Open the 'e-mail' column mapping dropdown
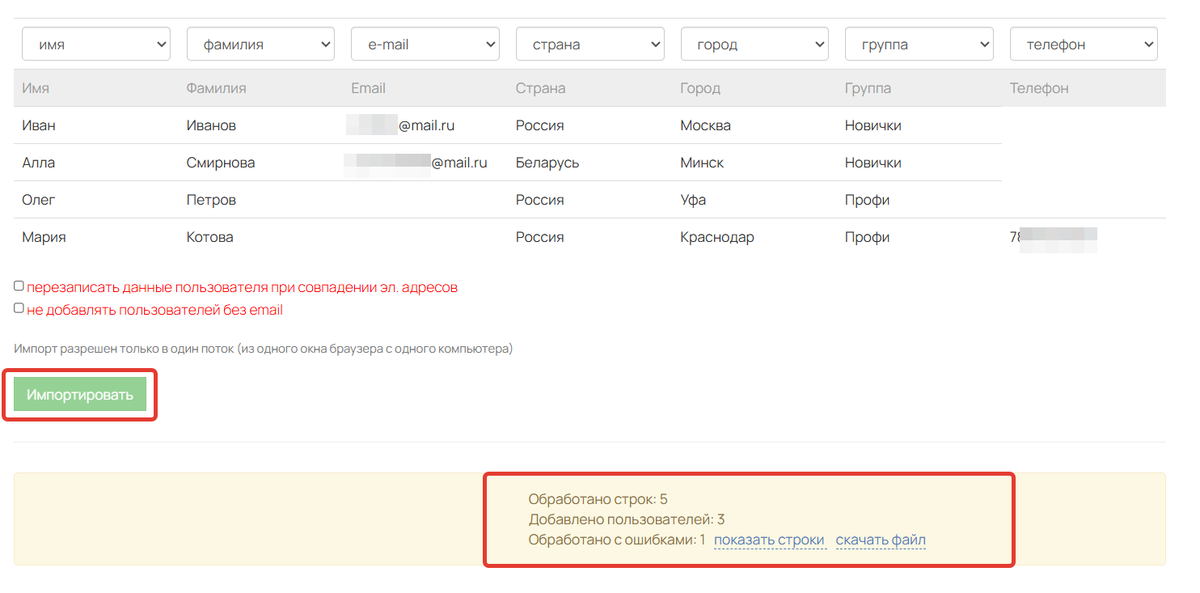 click(425, 44)
